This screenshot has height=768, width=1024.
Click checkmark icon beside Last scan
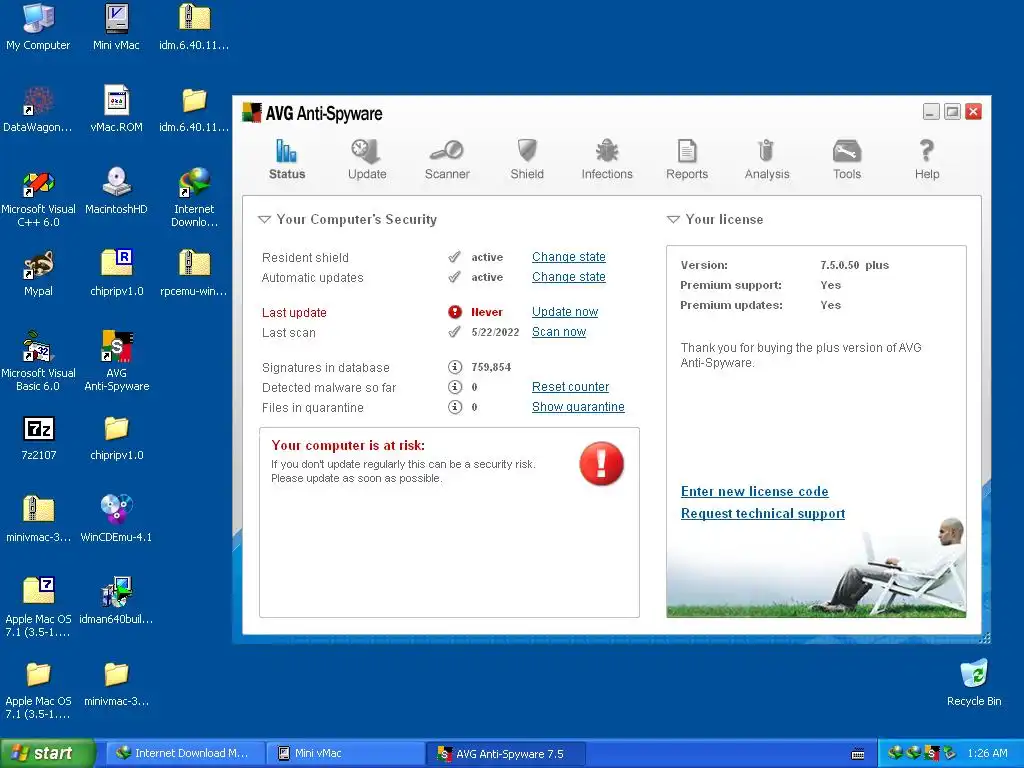(455, 332)
